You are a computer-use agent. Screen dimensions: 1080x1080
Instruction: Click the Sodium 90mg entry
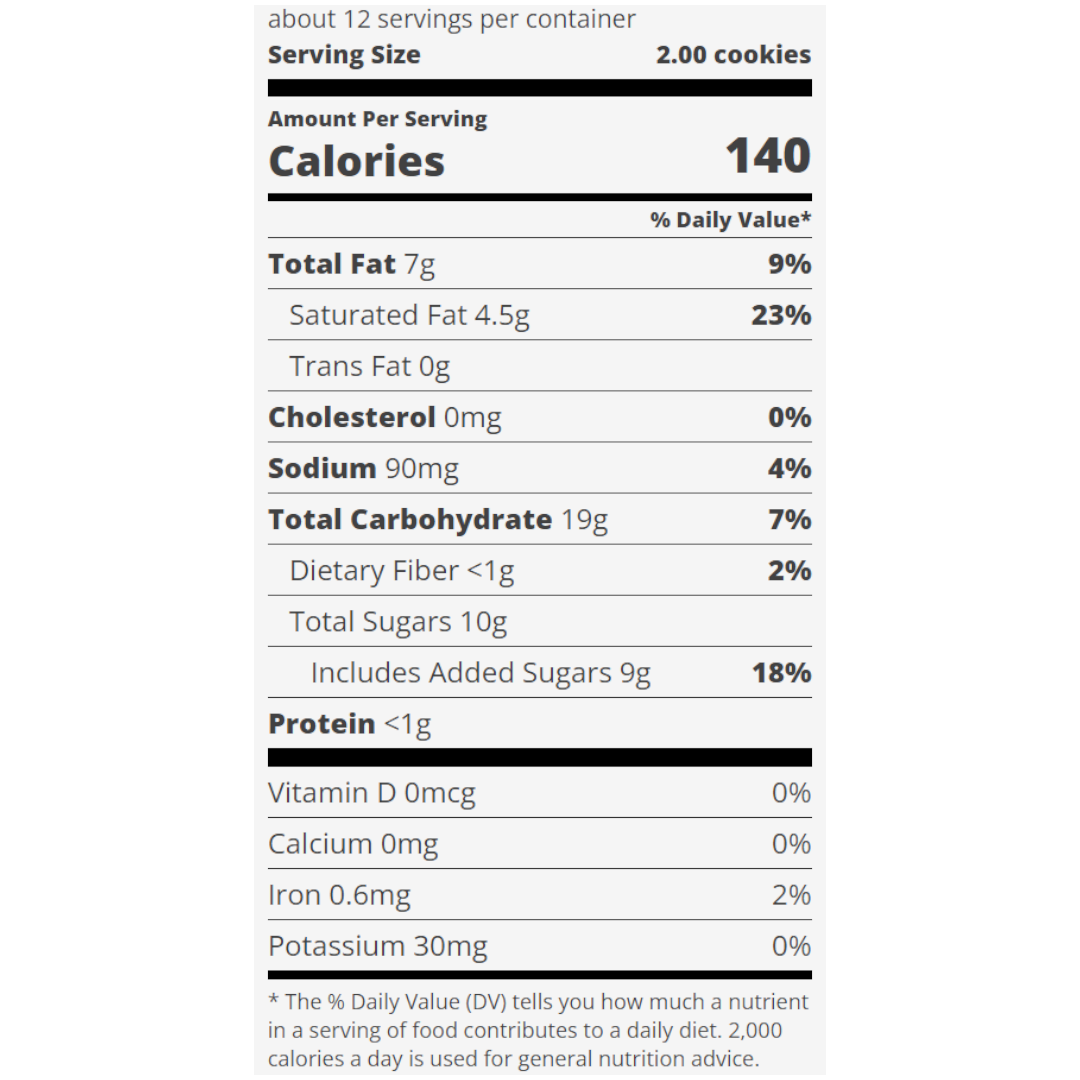[x=363, y=468]
